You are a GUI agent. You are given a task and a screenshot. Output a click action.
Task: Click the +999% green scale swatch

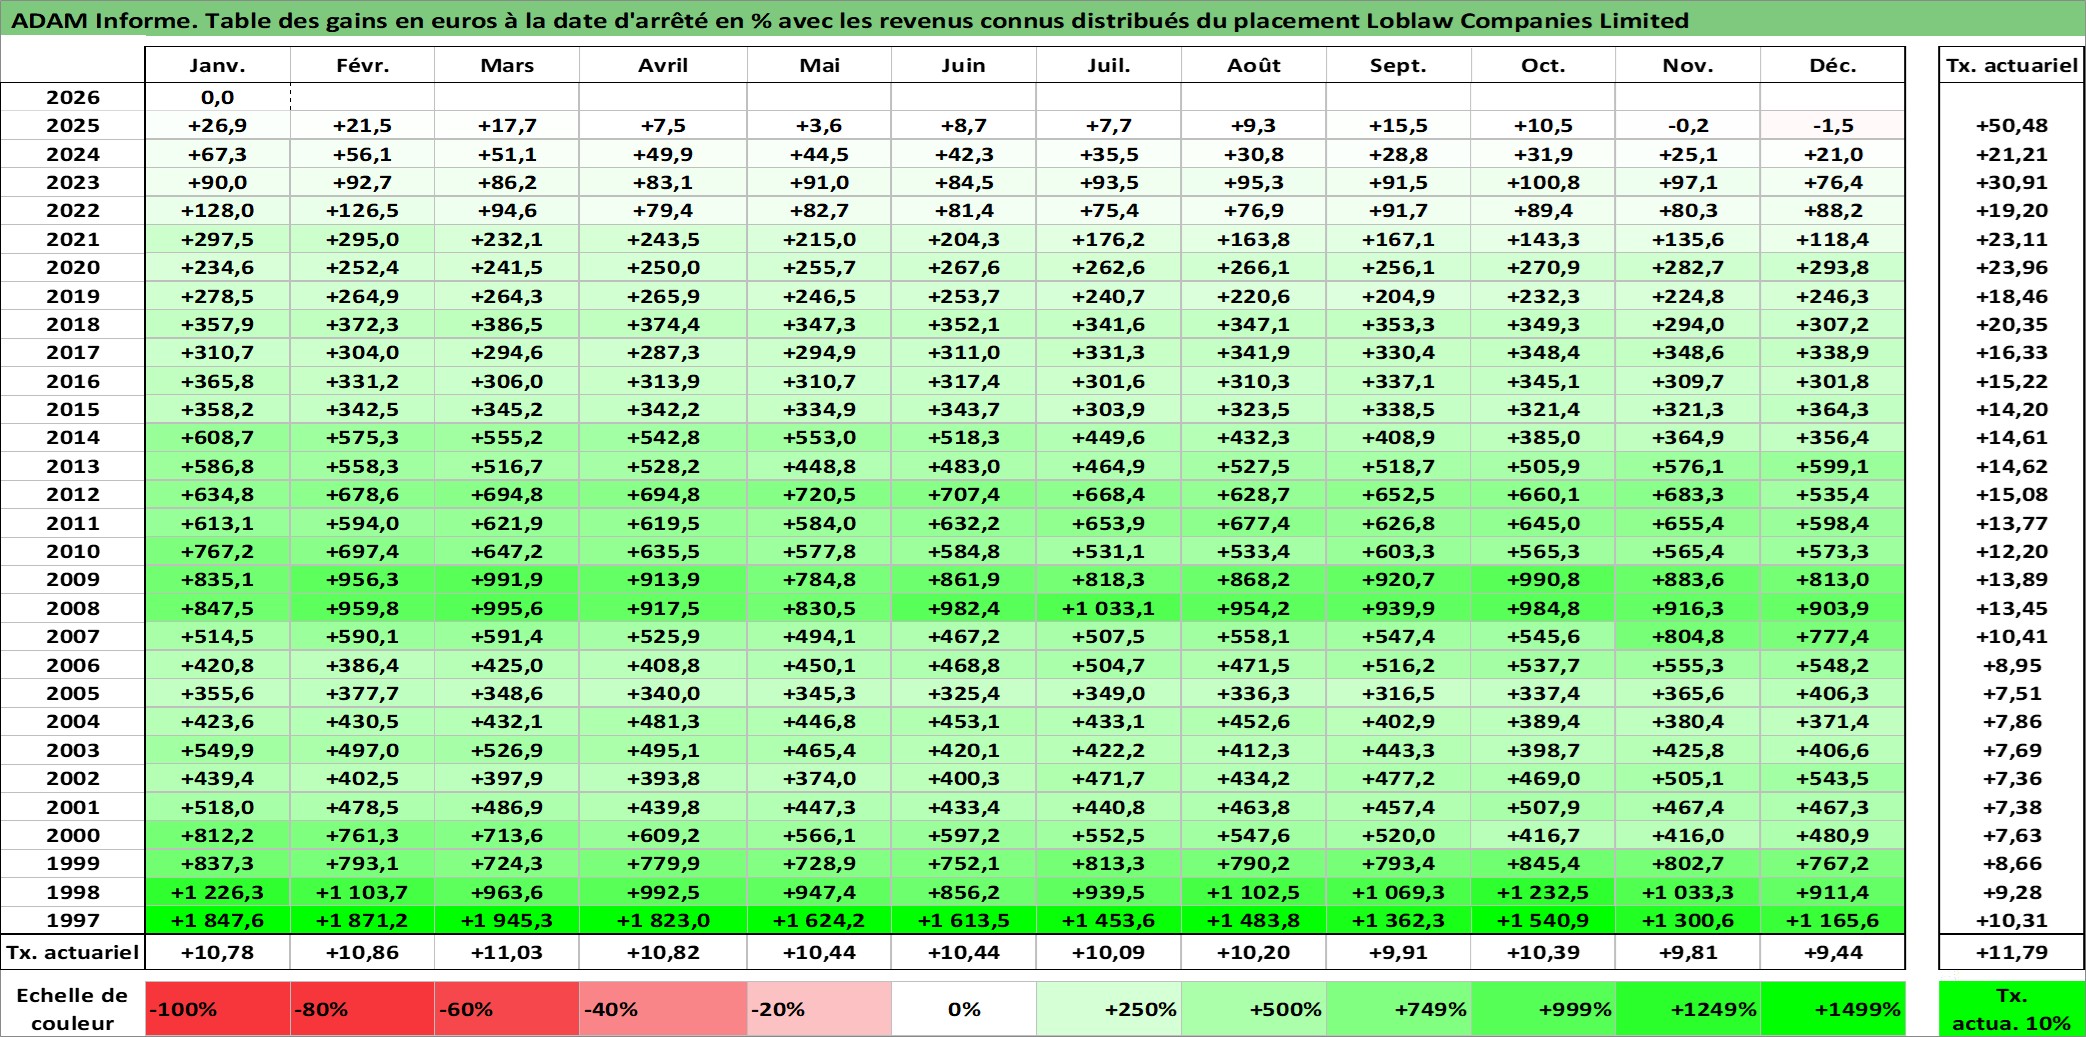1543,1009
